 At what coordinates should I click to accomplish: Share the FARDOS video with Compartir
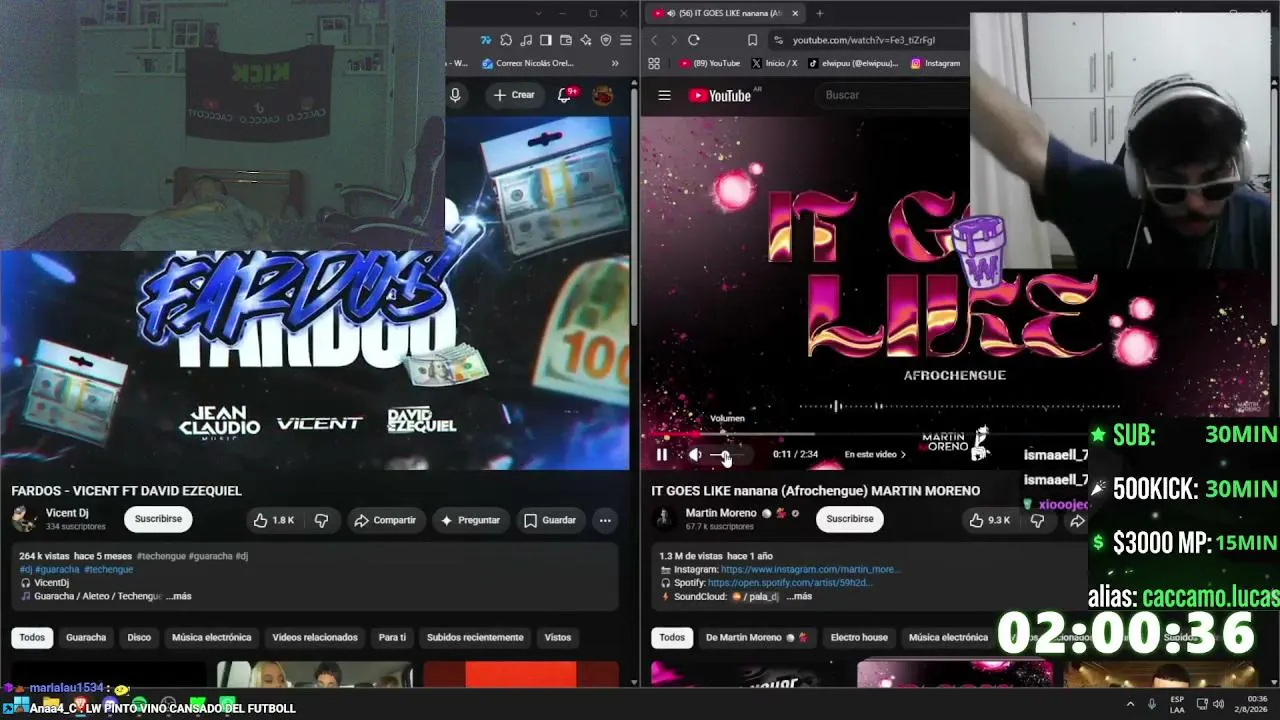(x=385, y=520)
